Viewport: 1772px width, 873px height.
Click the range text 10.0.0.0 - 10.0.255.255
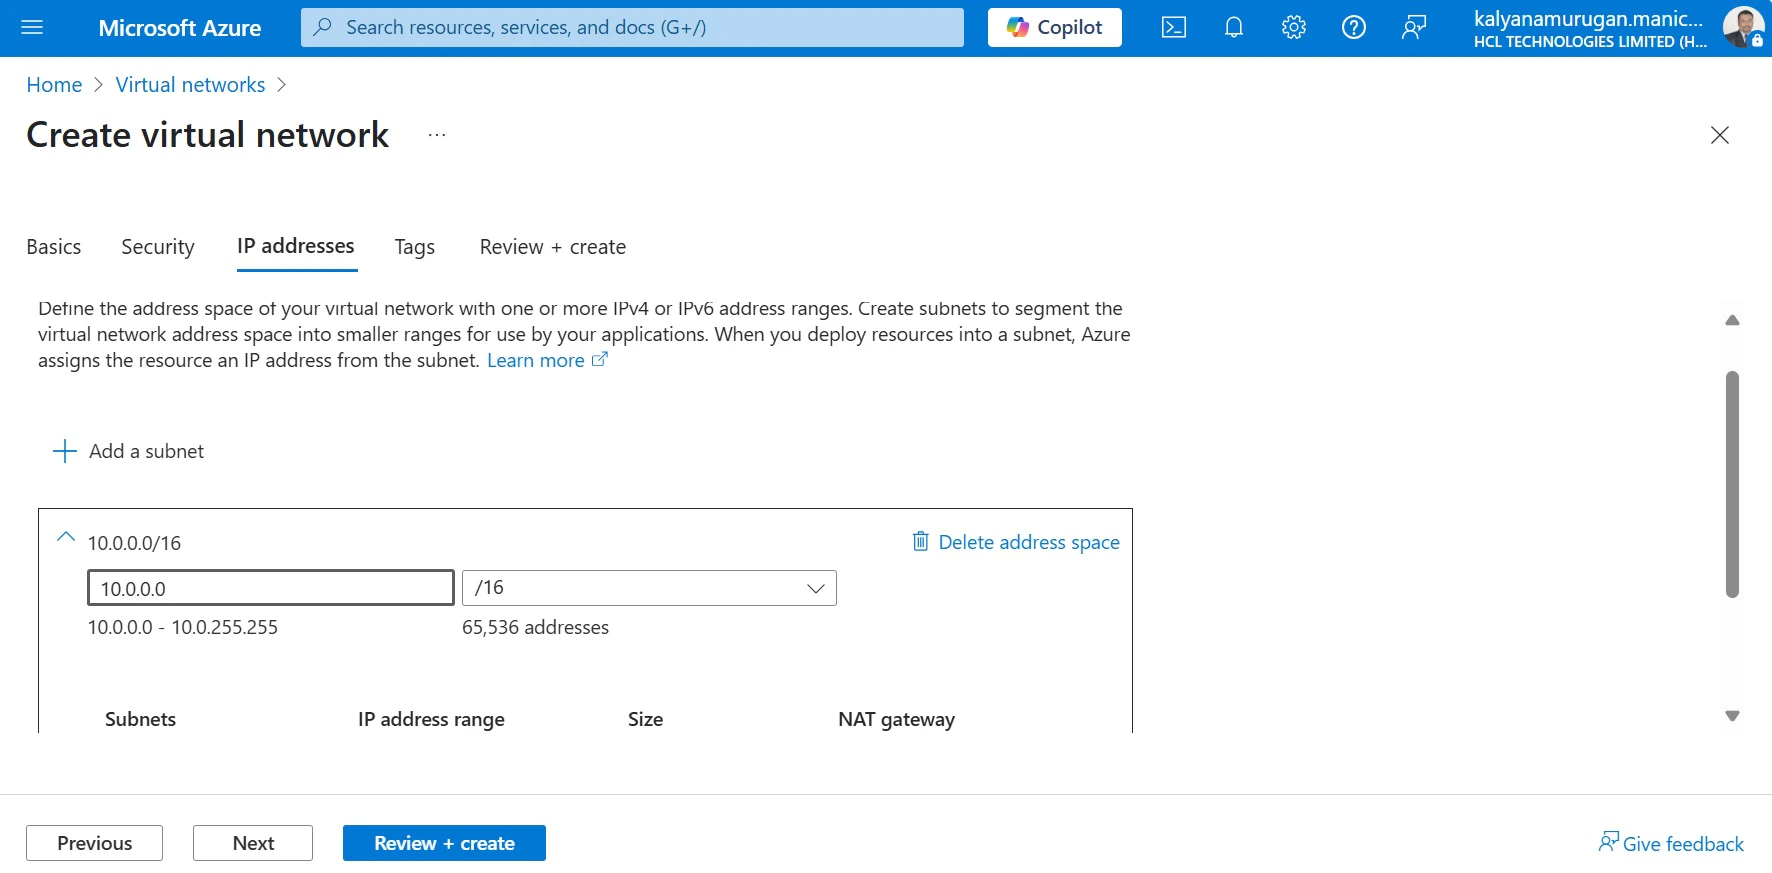coord(183,627)
